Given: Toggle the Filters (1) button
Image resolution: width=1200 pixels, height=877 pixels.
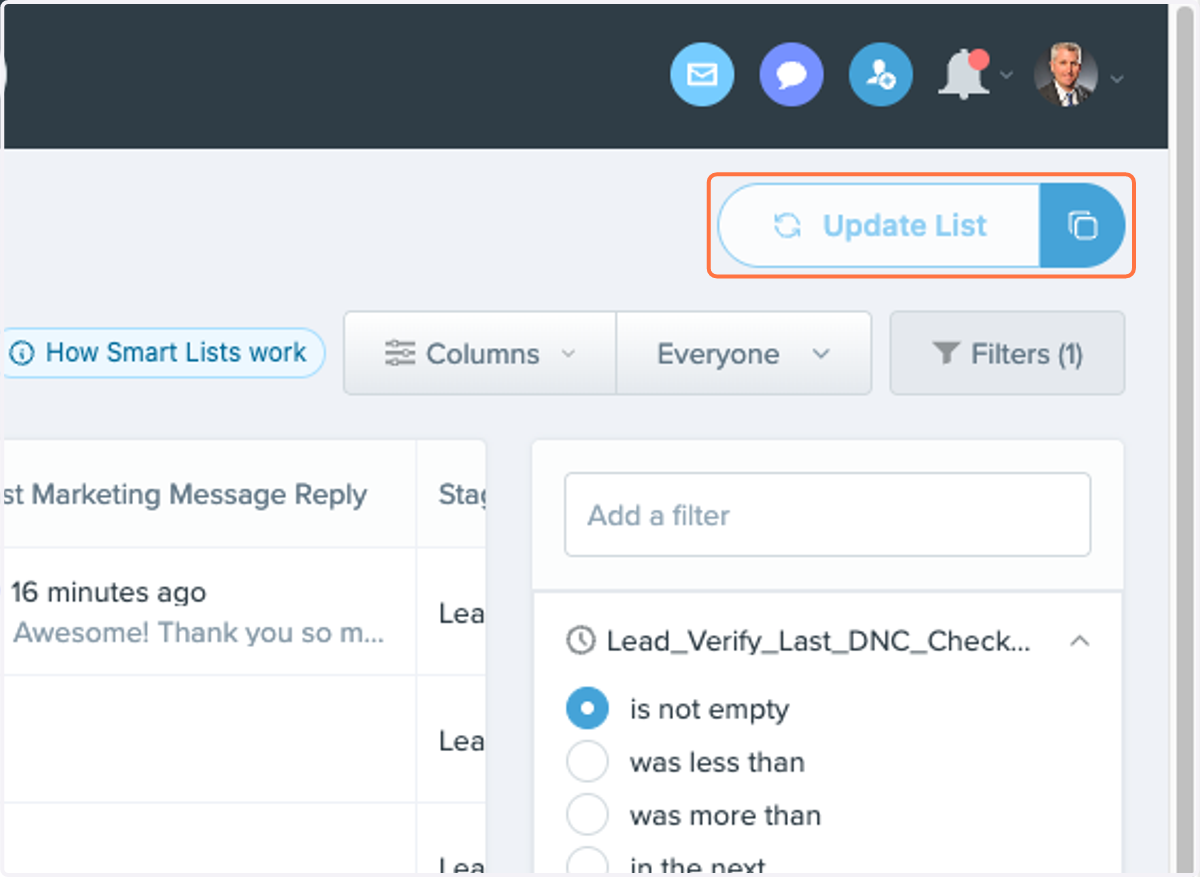Looking at the screenshot, I should [x=1007, y=354].
